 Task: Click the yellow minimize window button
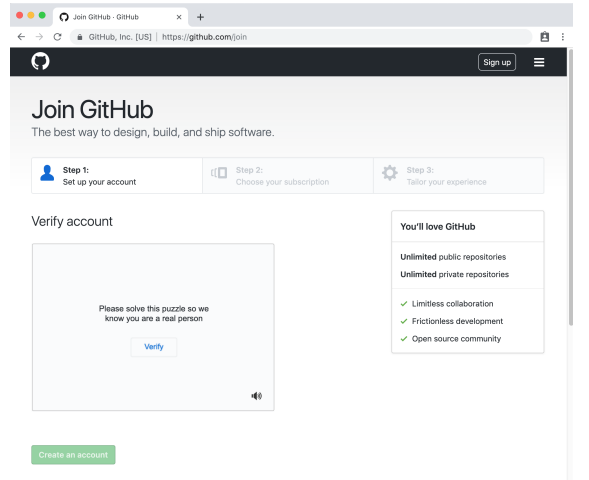(x=31, y=15)
